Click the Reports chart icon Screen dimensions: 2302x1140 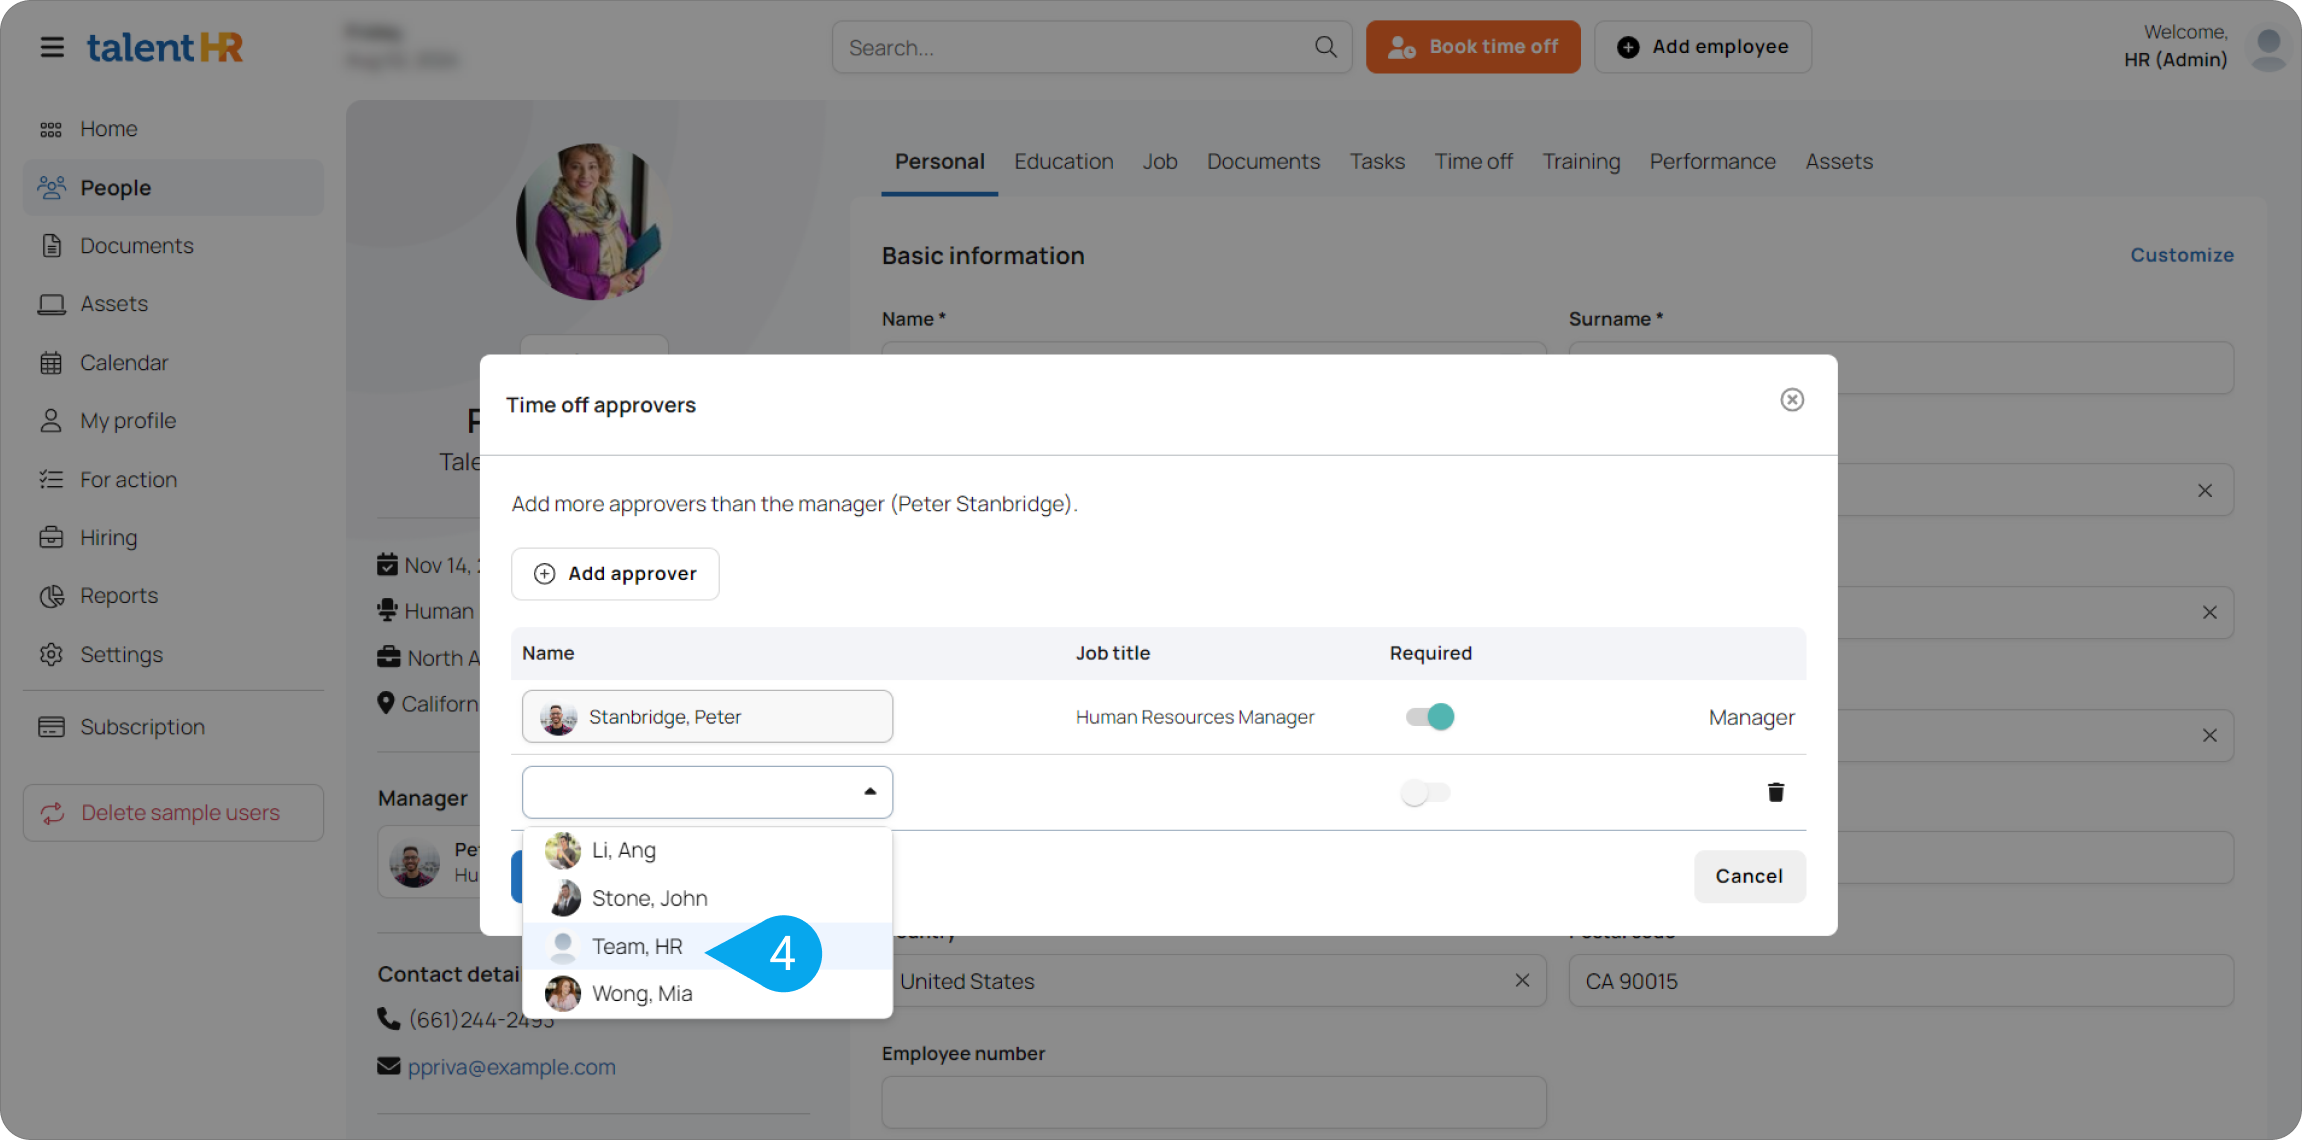pos(51,596)
